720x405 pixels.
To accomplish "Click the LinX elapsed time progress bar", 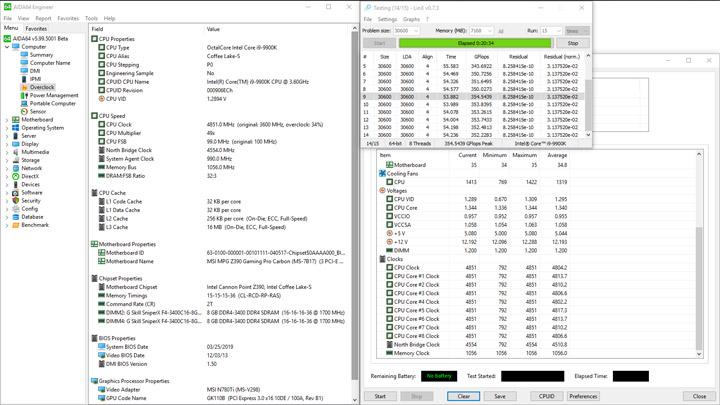I will pos(475,43).
